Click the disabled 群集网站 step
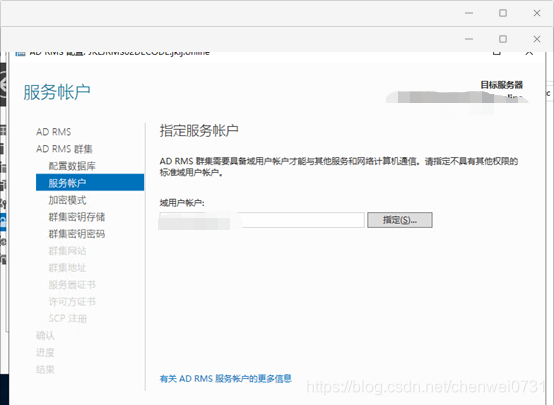The image size is (554, 405). [x=67, y=251]
